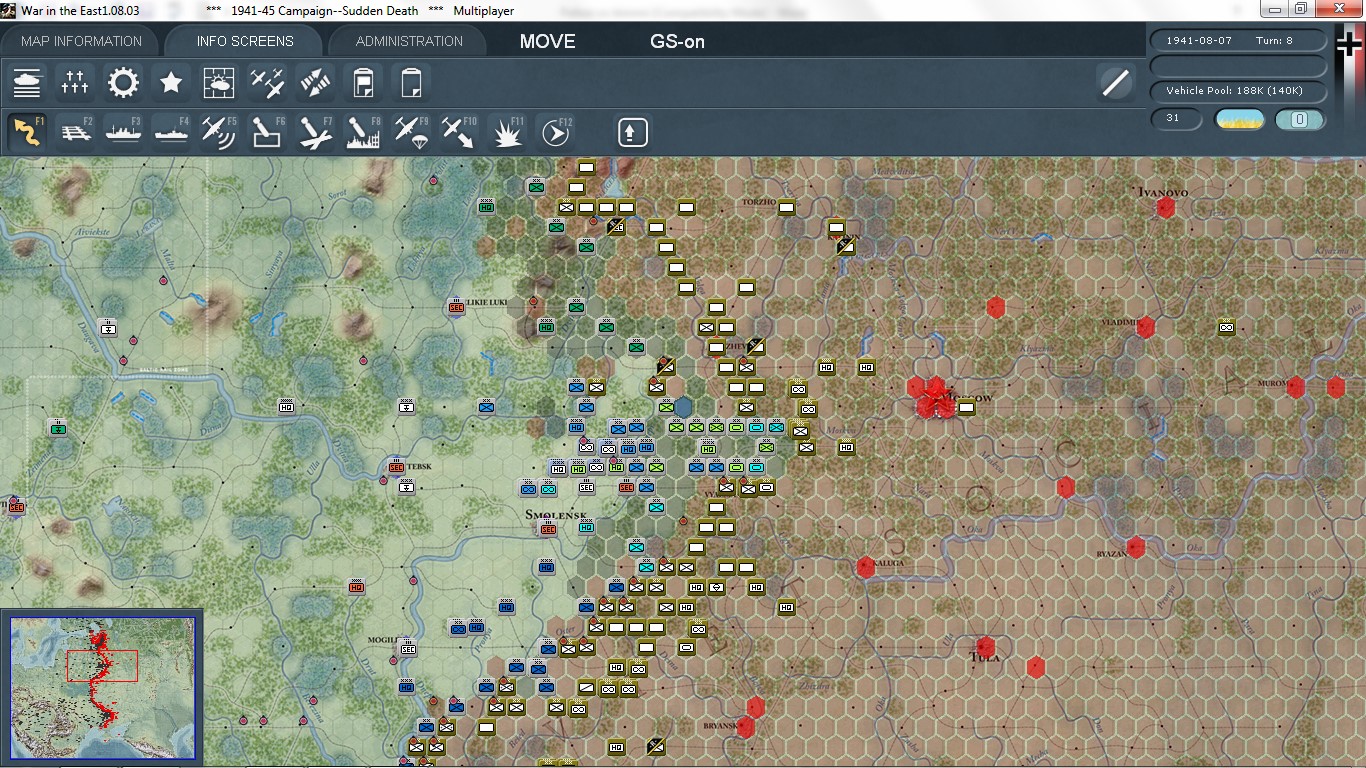Select the F5 air recon icon
The height and width of the screenshot is (768, 1366).
(219, 132)
